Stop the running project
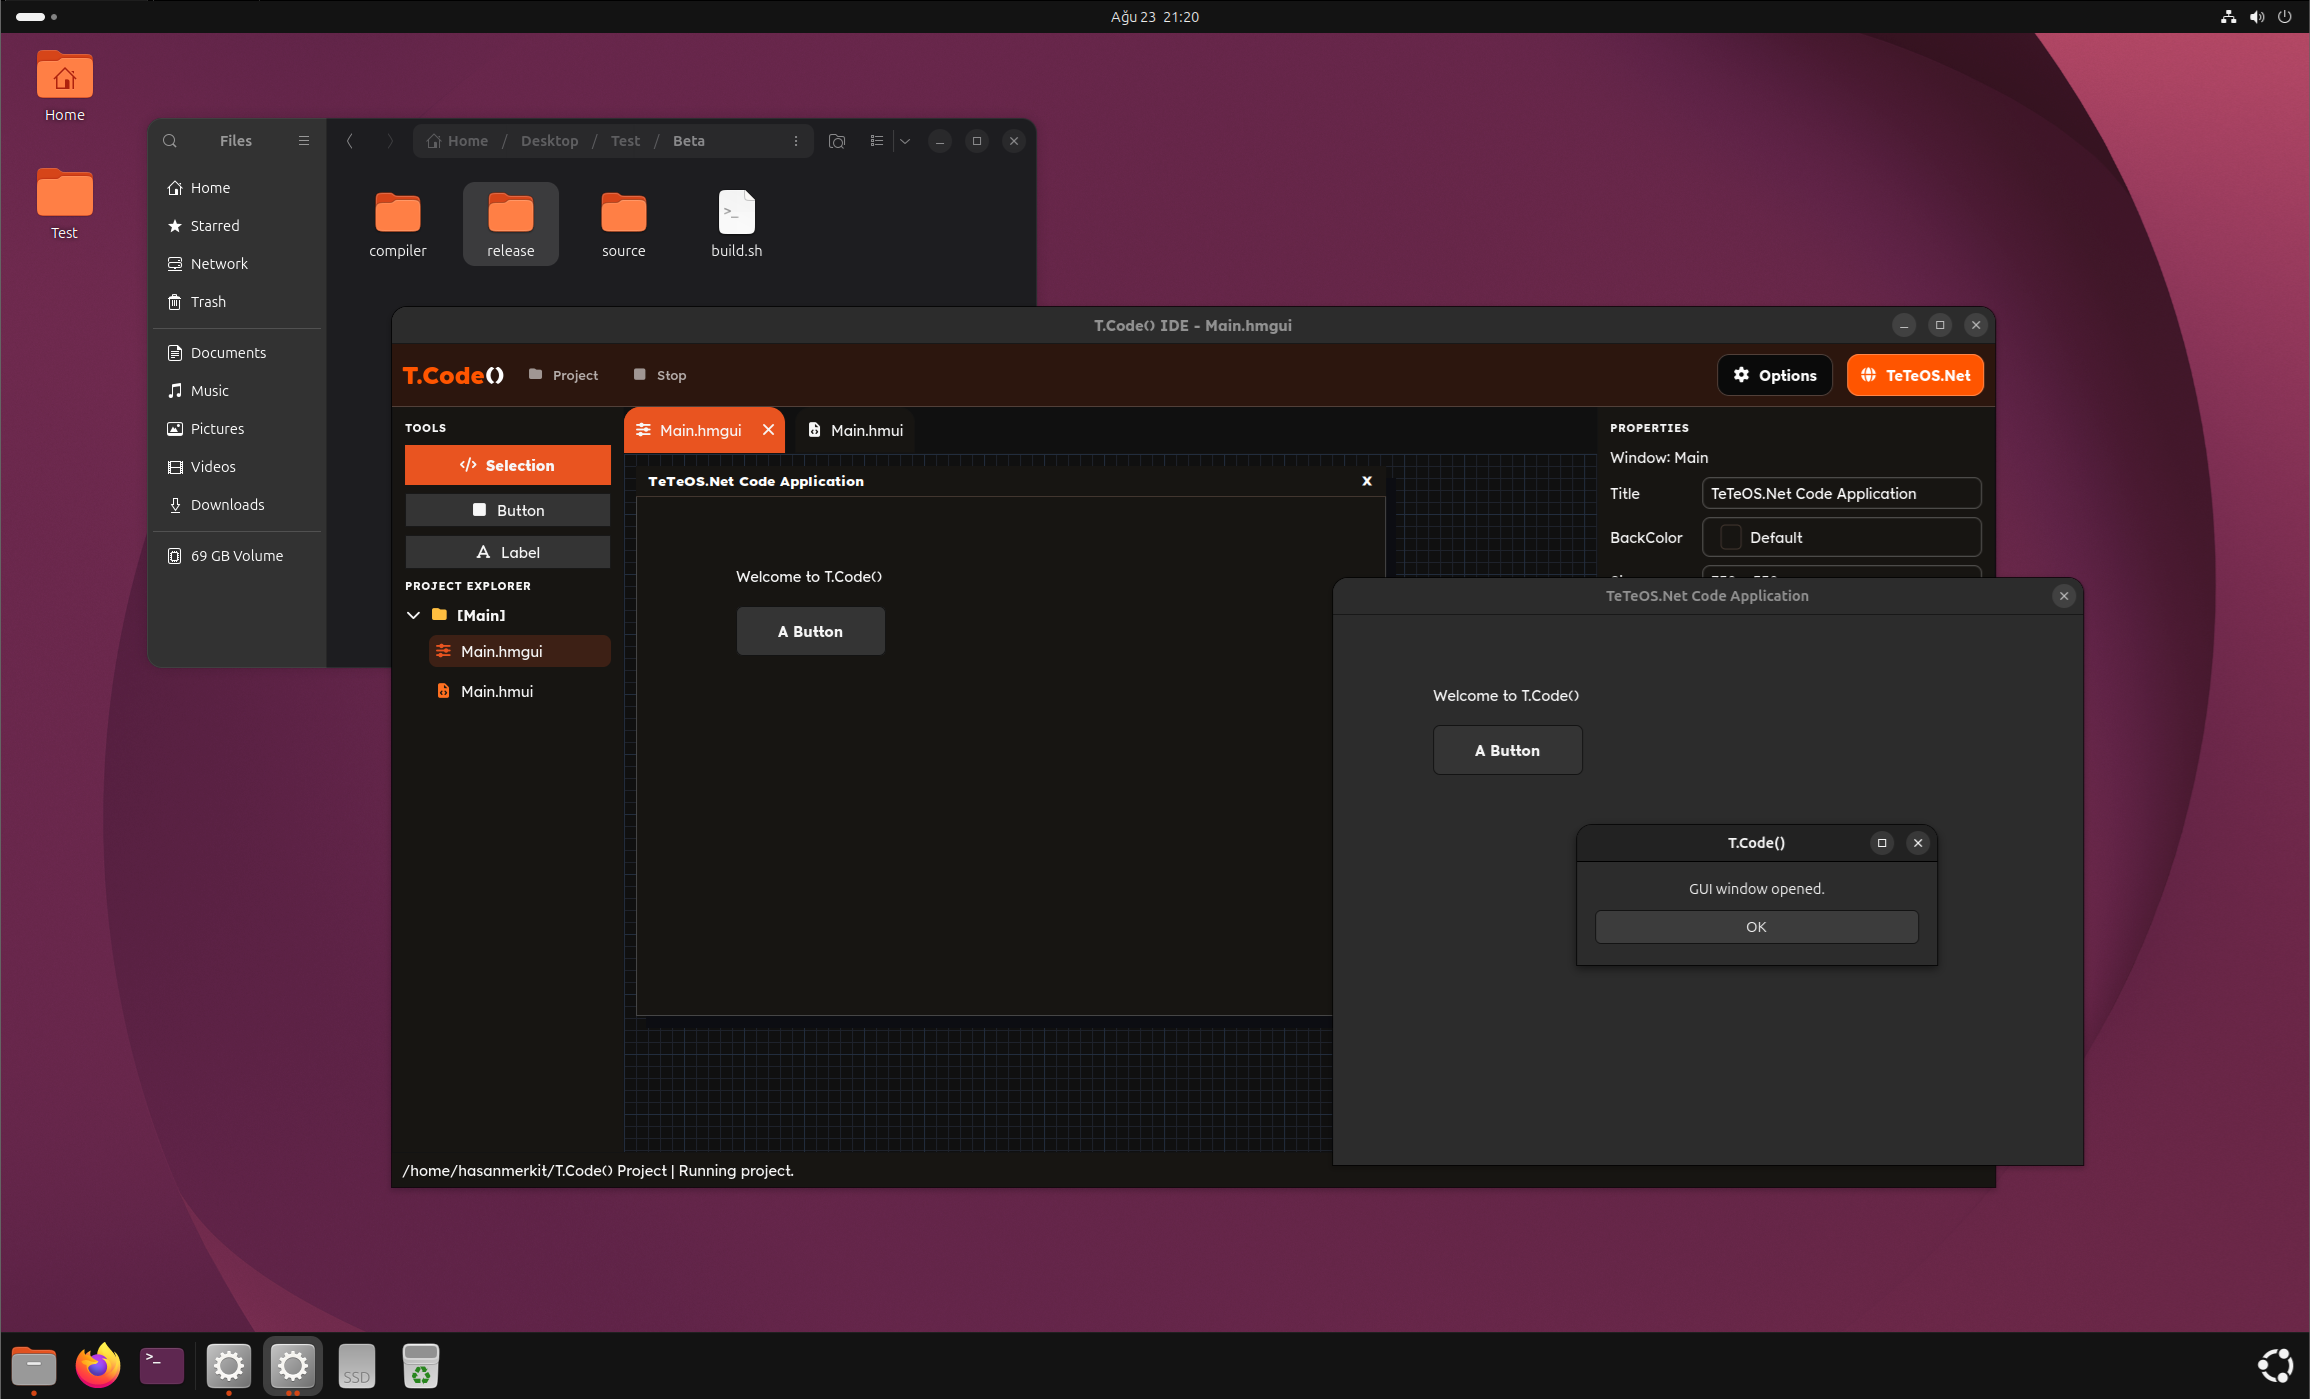The height and width of the screenshot is (1399, 2310). pos(660,375)
